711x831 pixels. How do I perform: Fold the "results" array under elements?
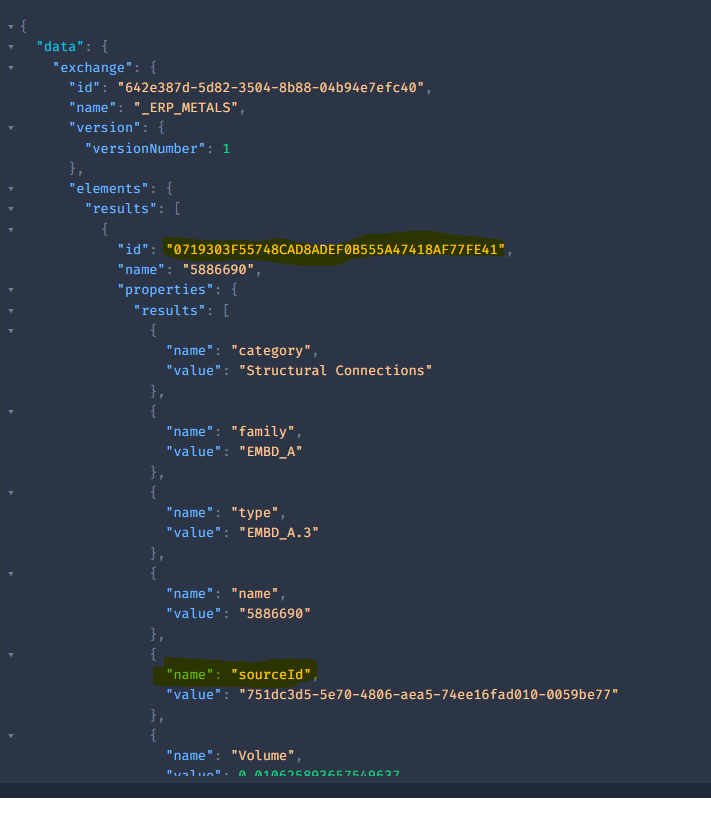11,209
